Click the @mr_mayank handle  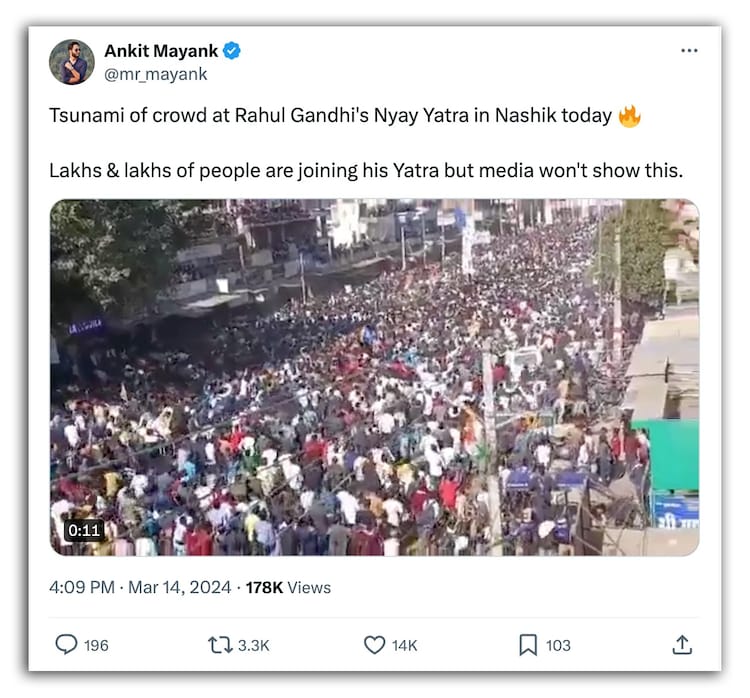coord(156,73)
